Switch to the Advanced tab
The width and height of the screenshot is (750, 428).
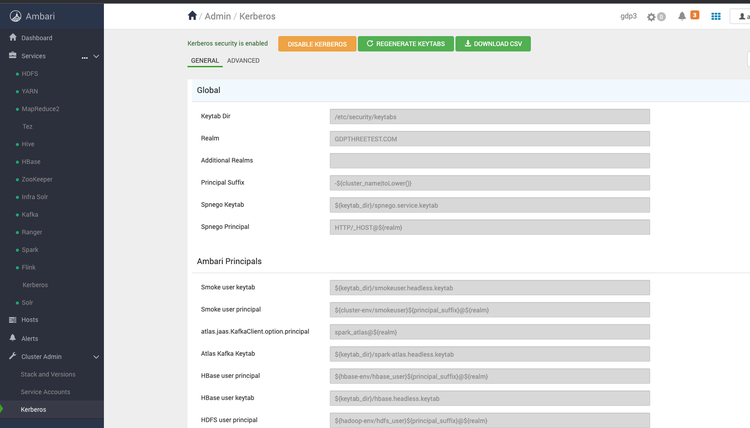(x=243, y=61)
